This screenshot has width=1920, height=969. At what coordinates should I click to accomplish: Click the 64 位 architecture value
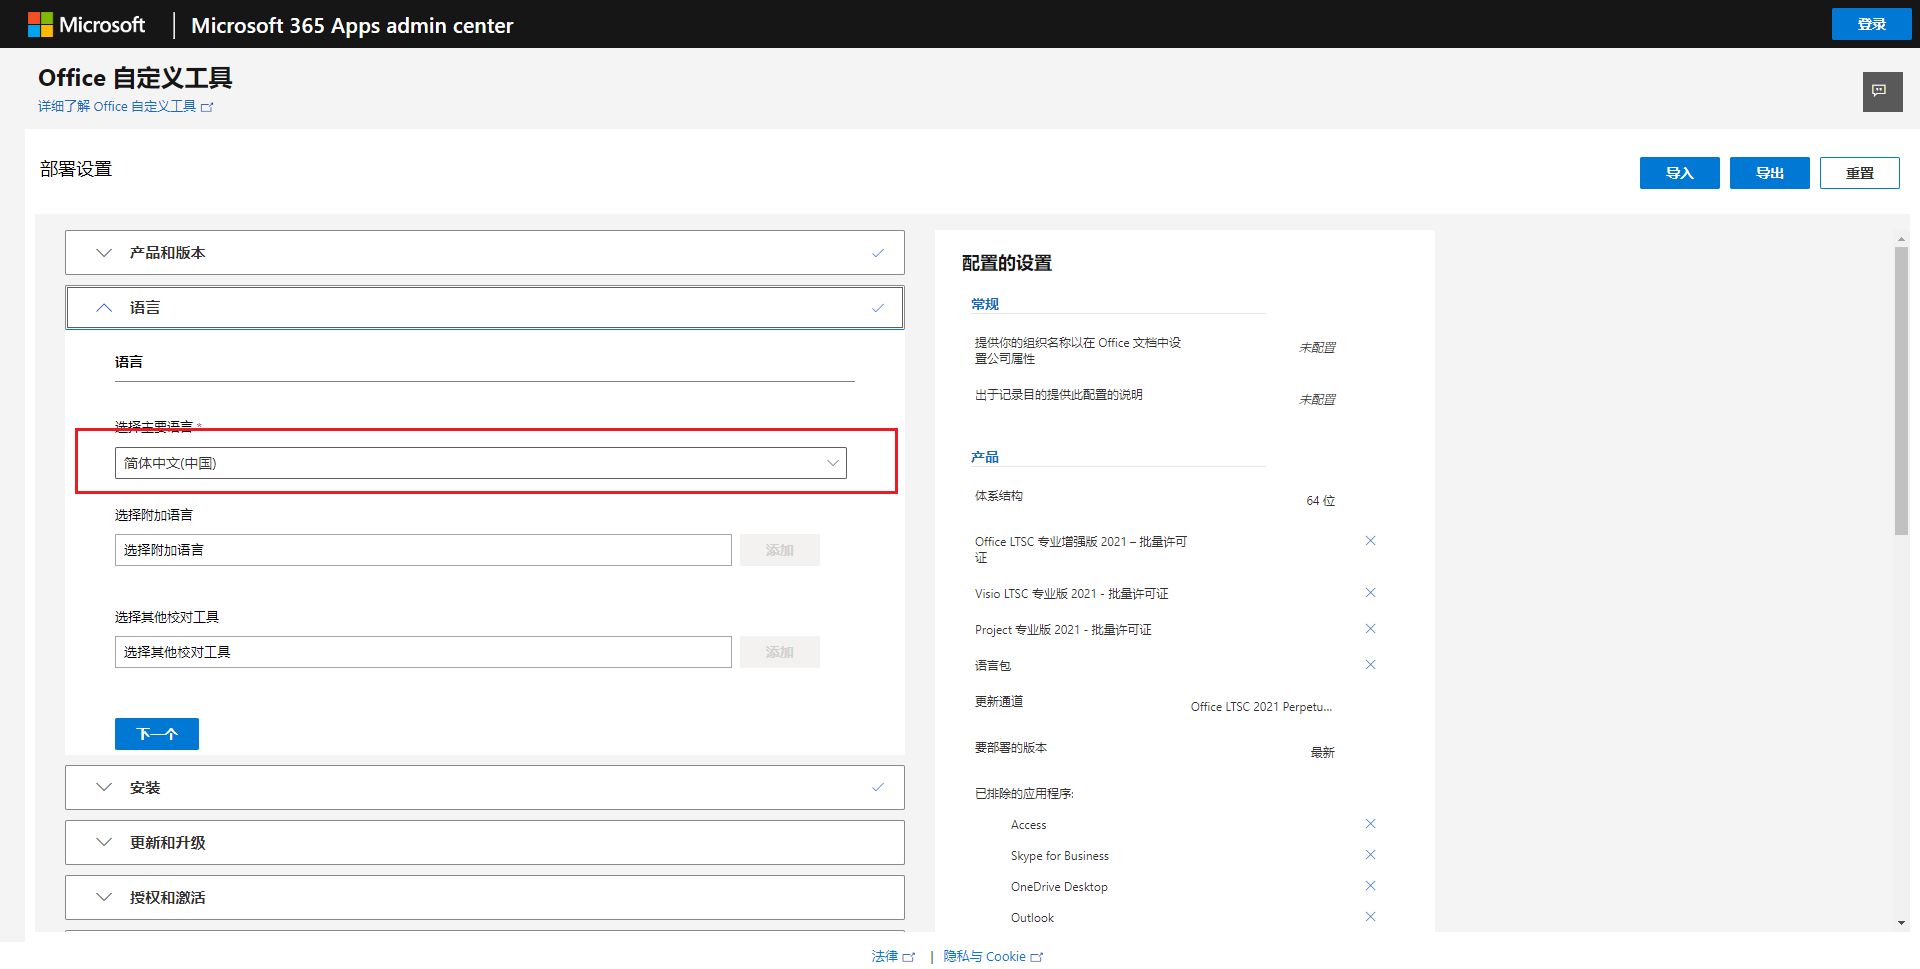pos(1321,501)
